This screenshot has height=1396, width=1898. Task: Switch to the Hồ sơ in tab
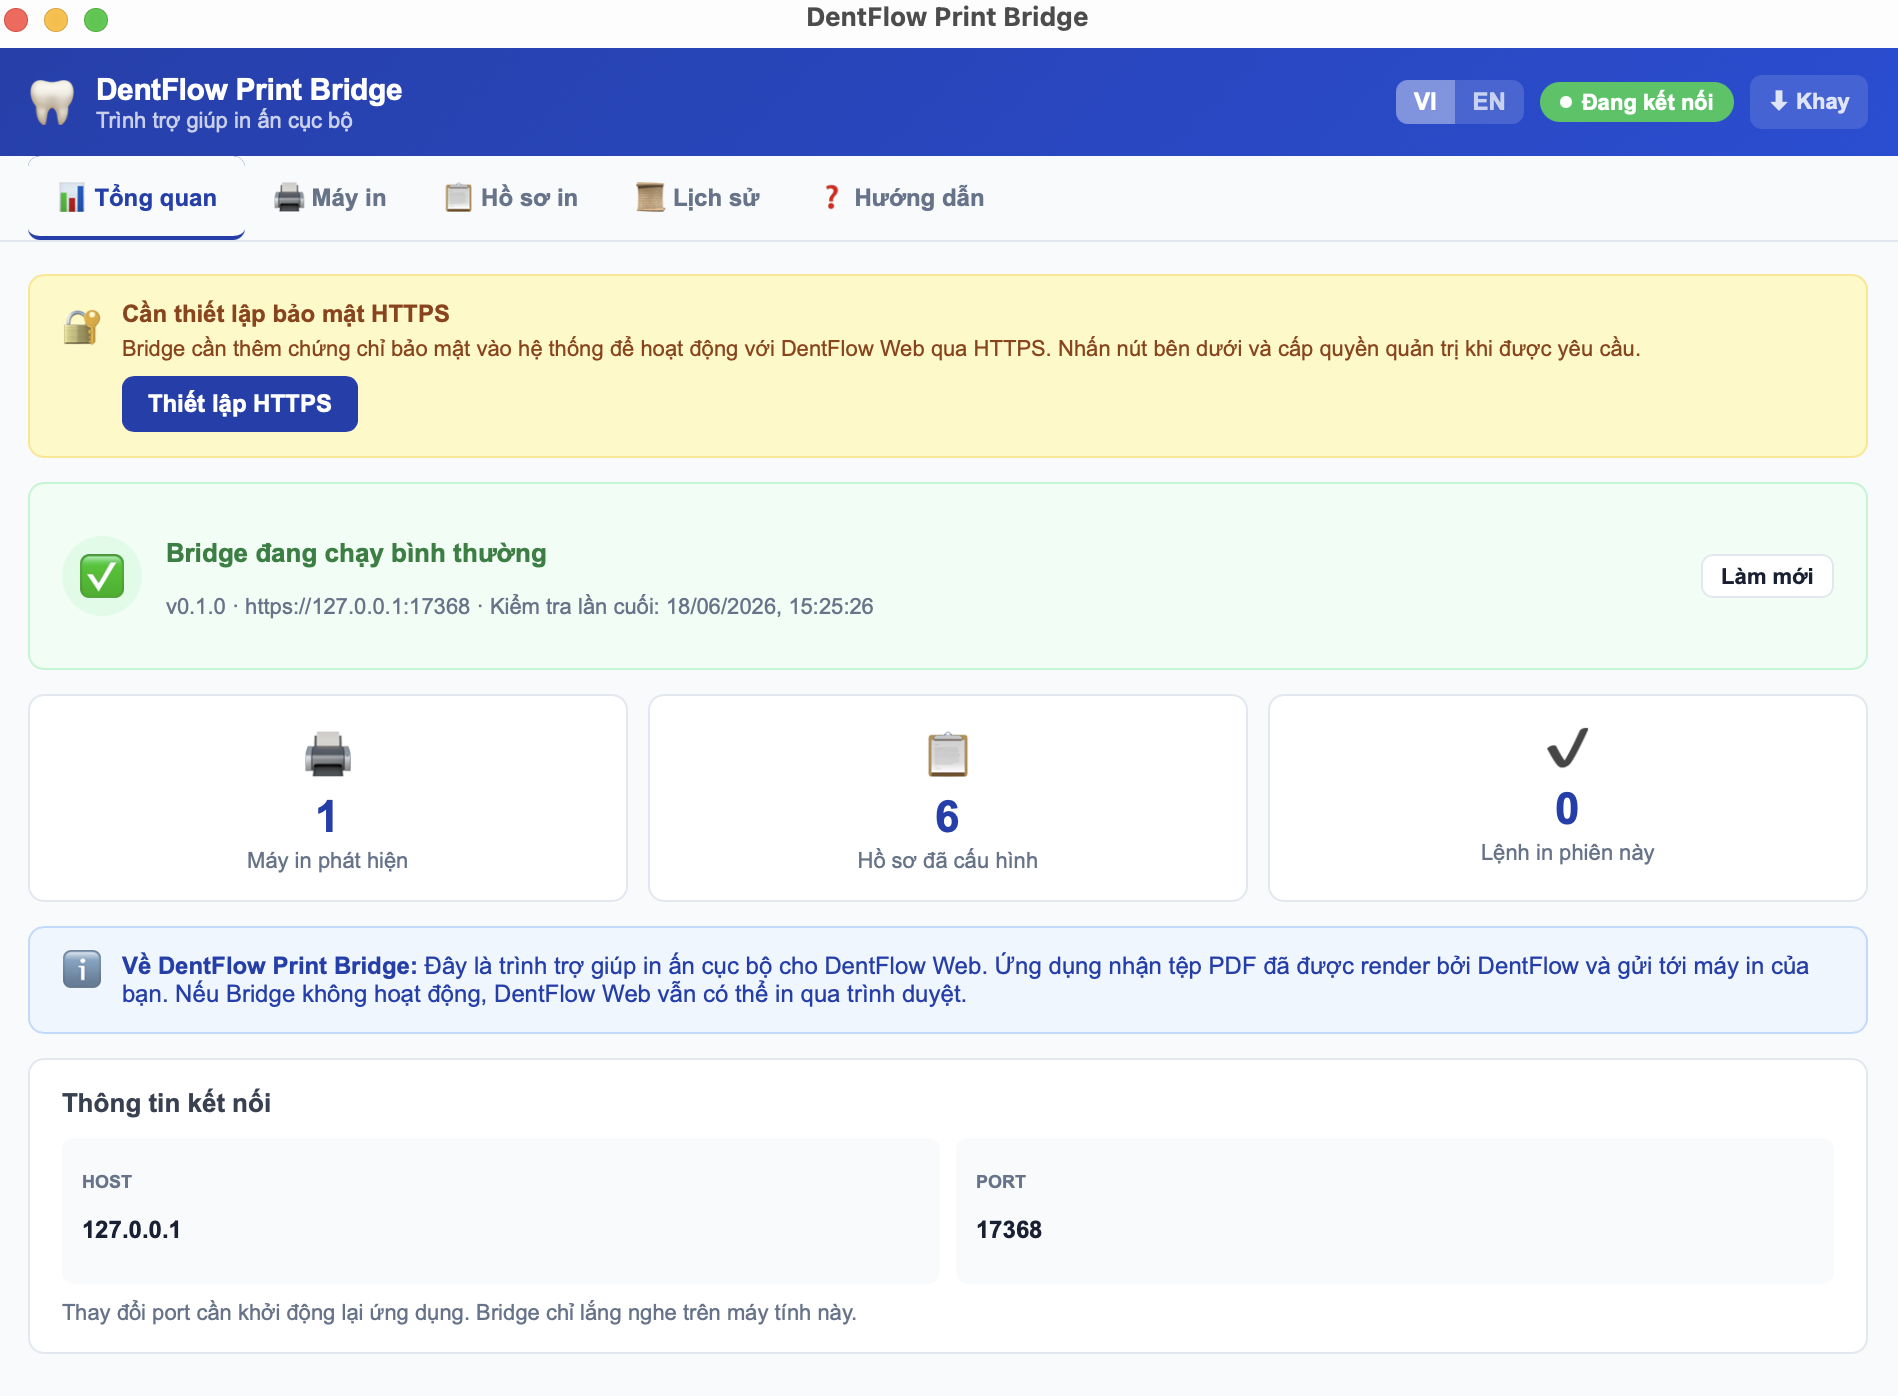(x=511, y=198)
